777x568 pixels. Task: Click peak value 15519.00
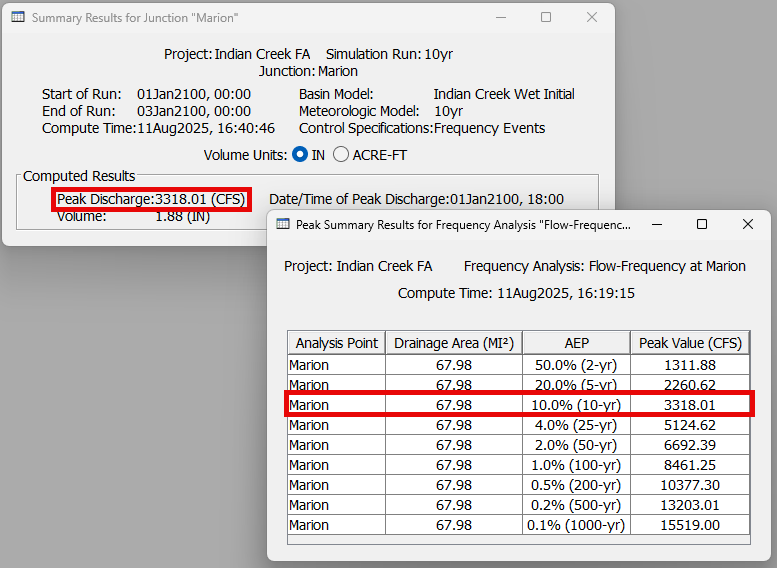pos(690,525)
